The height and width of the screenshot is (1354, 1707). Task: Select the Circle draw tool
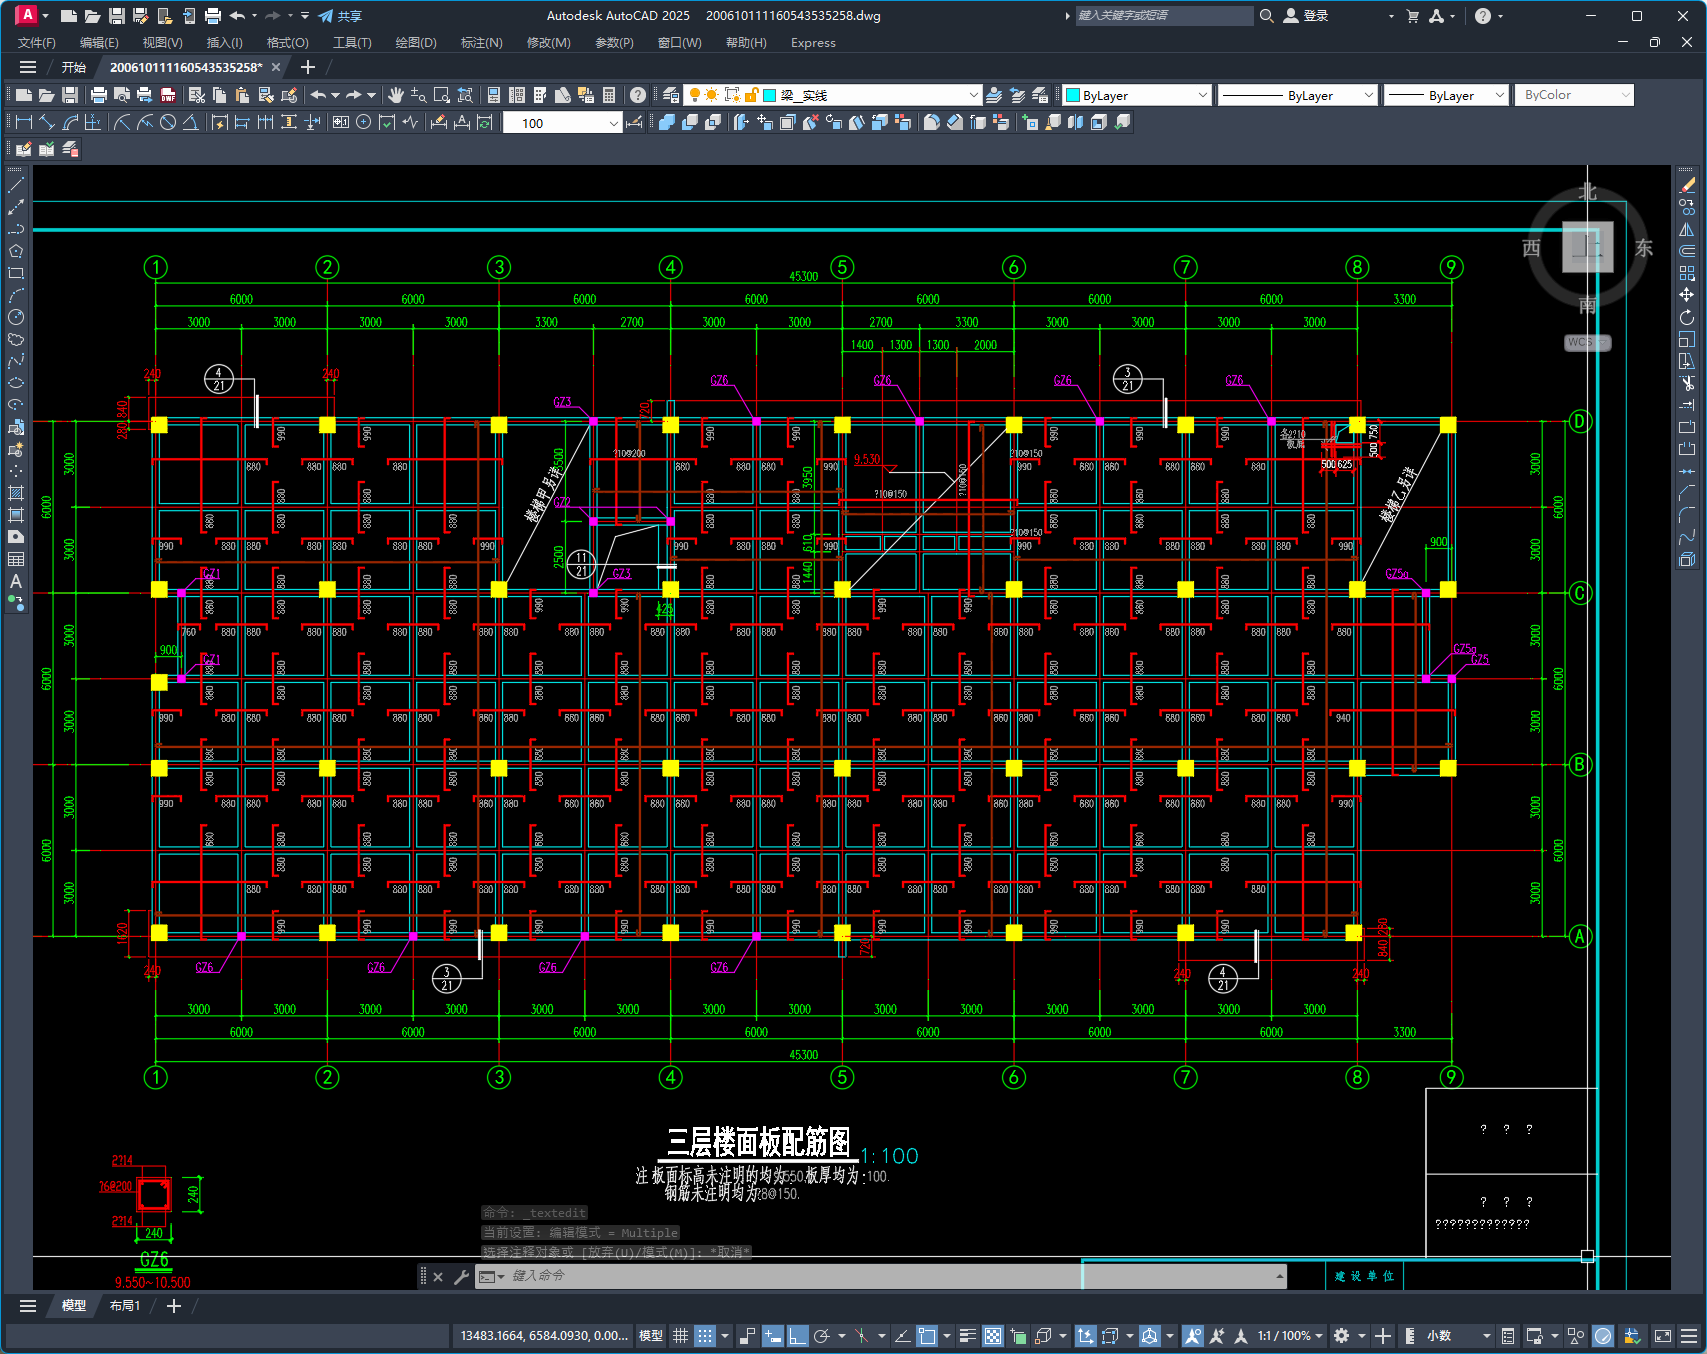coord(16,317)
